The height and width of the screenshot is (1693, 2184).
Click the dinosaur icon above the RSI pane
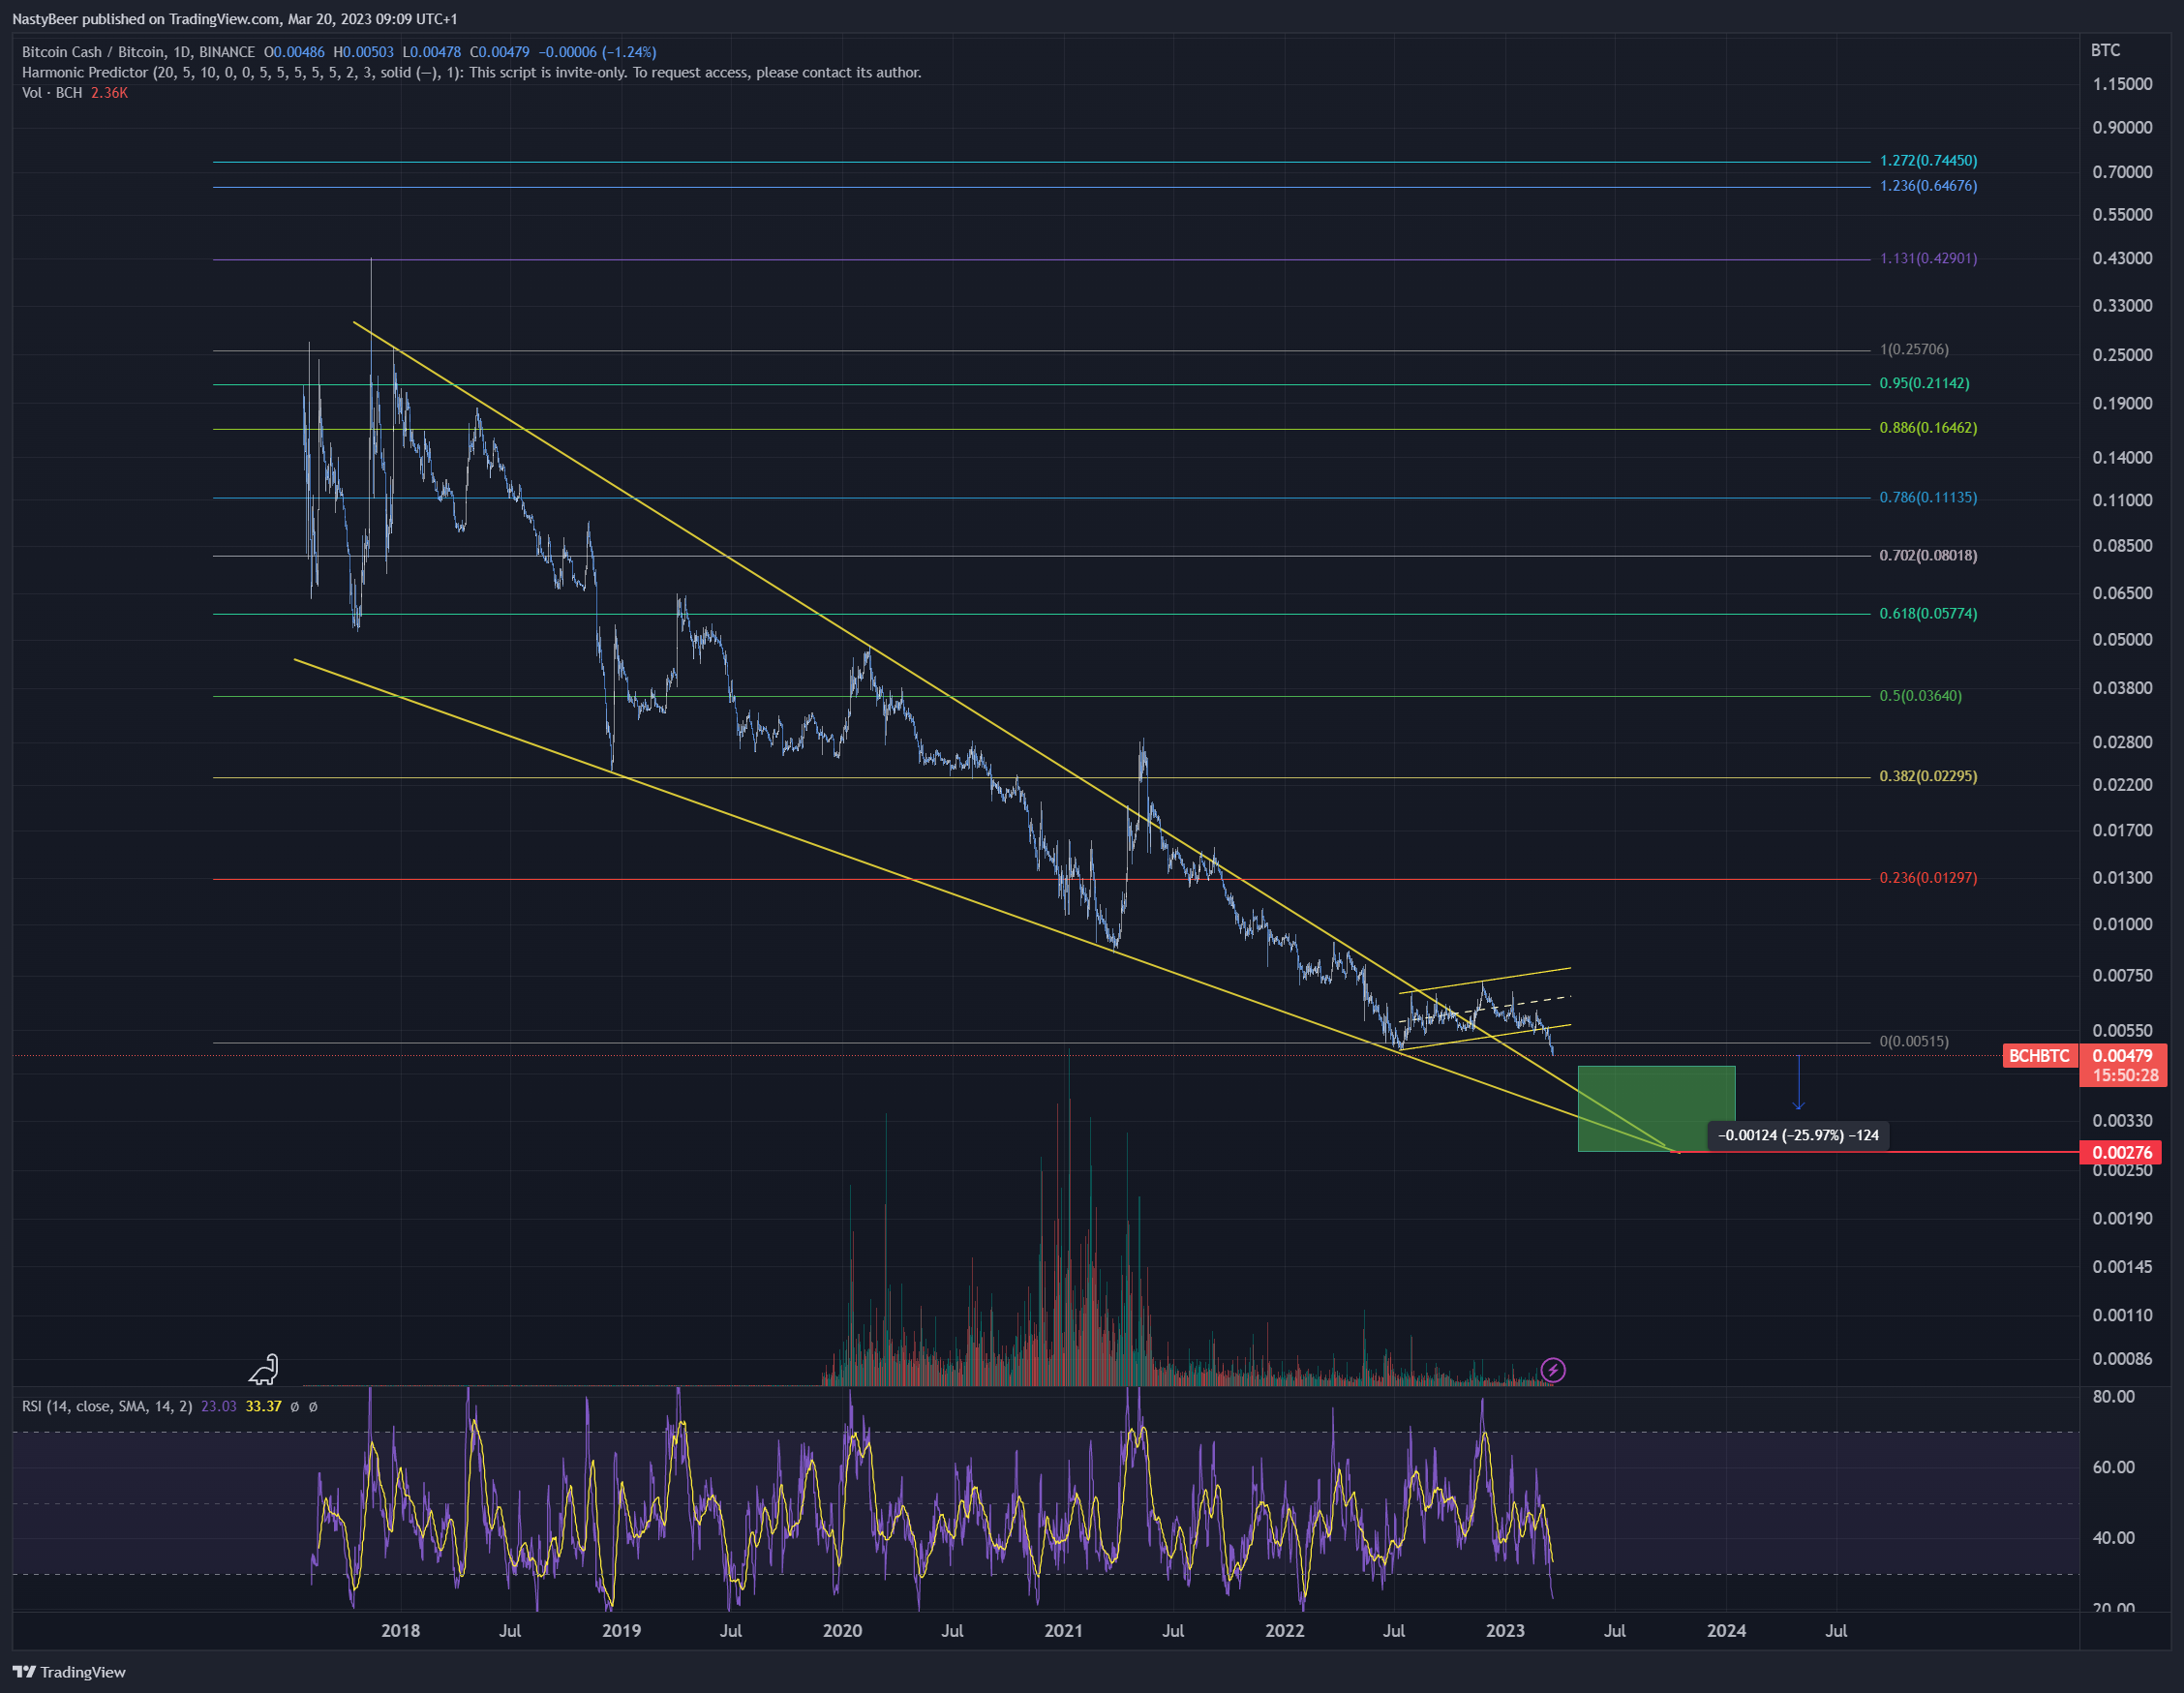[x=264, y=1369]
